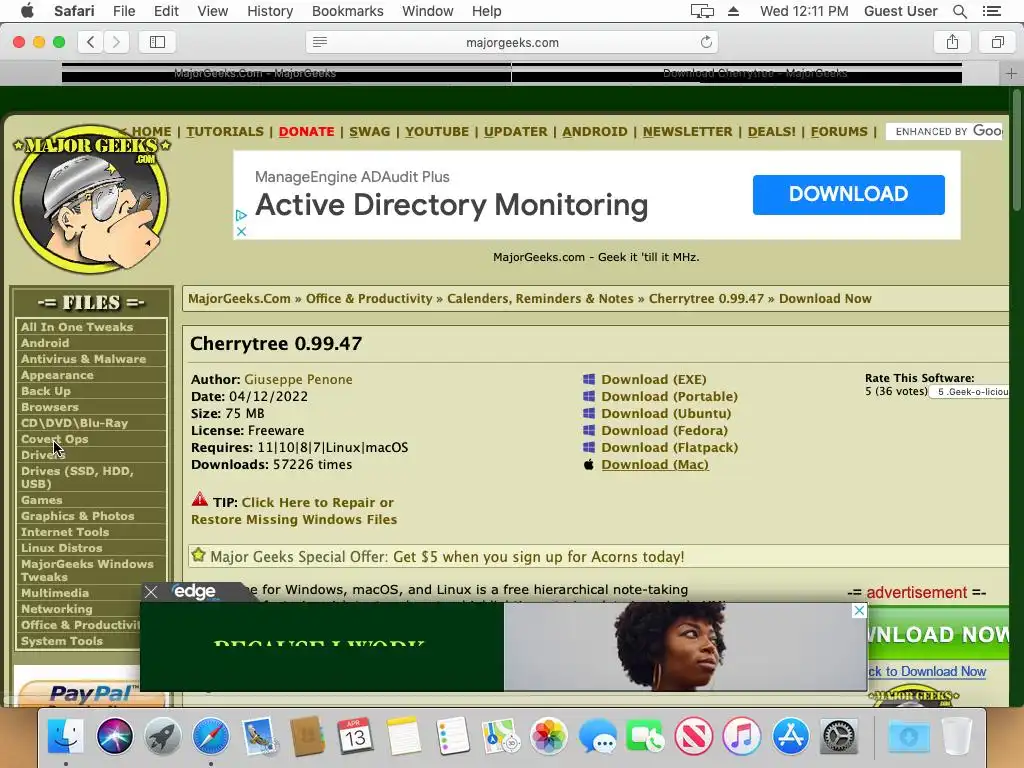Click Safari back navigation arrow

(x=91, y=42)
